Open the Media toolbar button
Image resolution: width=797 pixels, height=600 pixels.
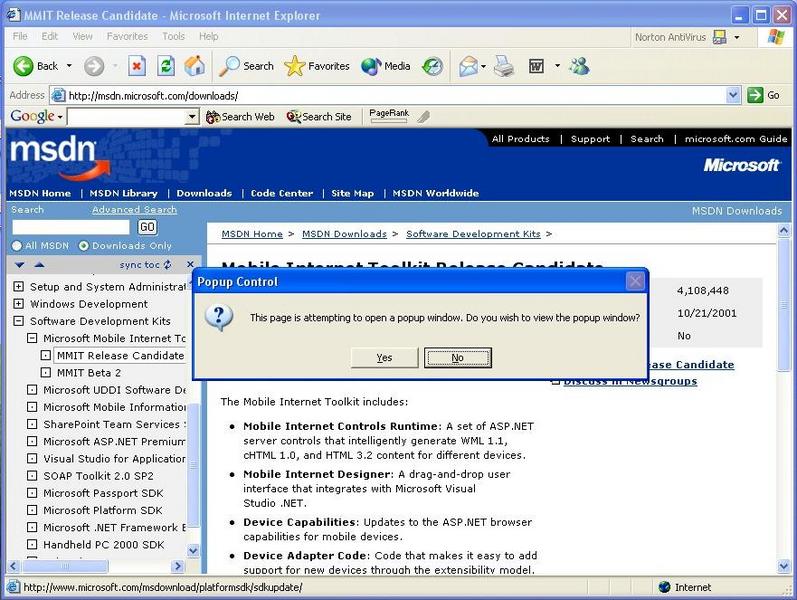[386, 66]
